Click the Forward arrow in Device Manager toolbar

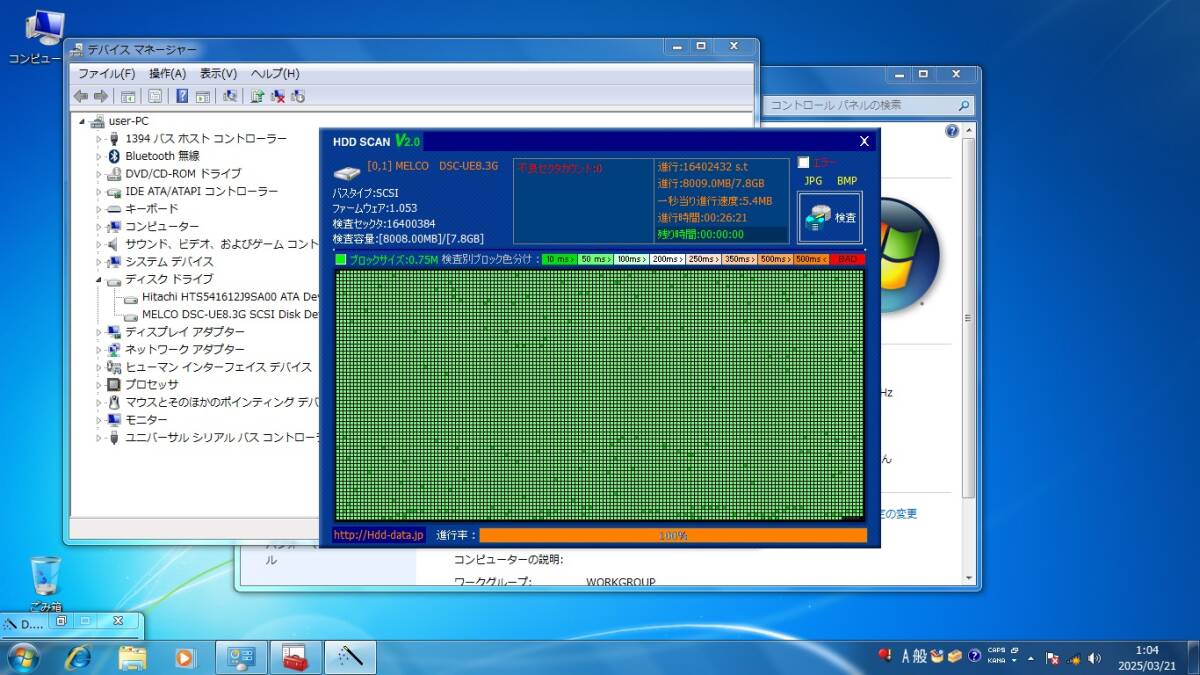pos(100,96)
